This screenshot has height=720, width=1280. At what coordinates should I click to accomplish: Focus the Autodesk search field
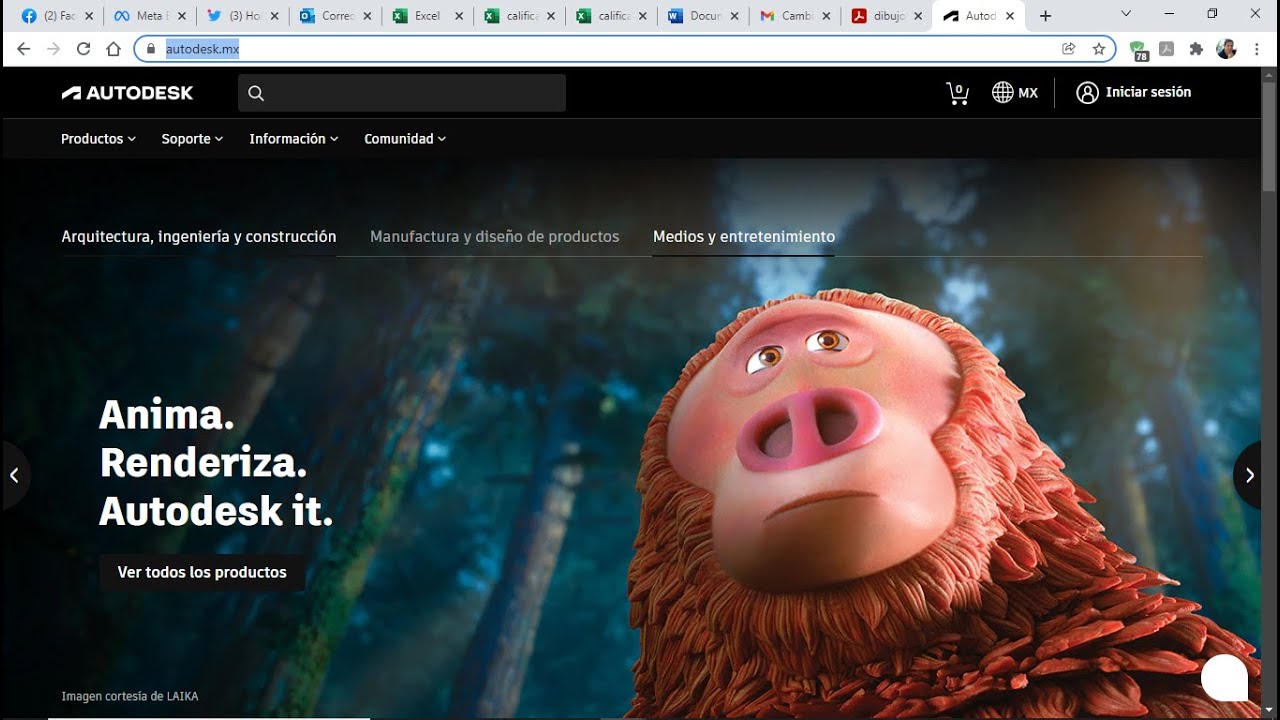402,93
